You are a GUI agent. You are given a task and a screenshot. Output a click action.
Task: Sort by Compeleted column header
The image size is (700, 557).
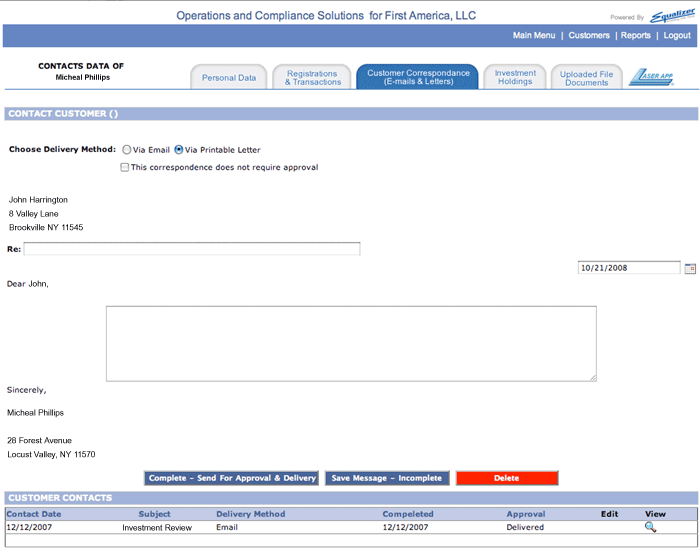tap(408, 514)
